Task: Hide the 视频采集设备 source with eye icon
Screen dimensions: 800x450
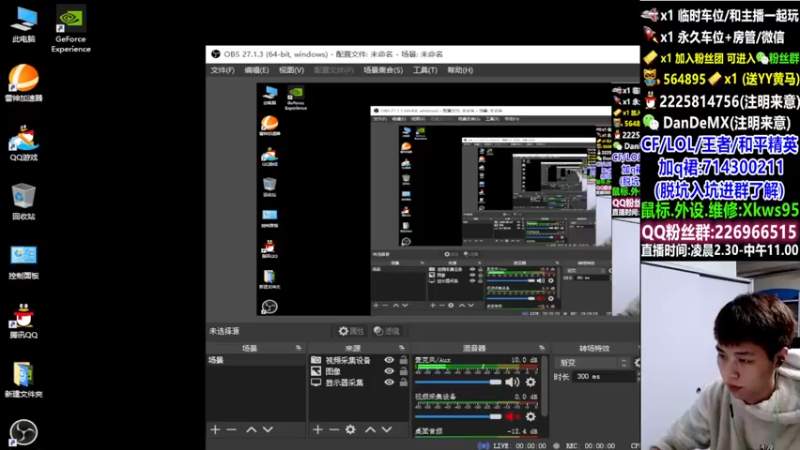Action: (x=389, y=360)
